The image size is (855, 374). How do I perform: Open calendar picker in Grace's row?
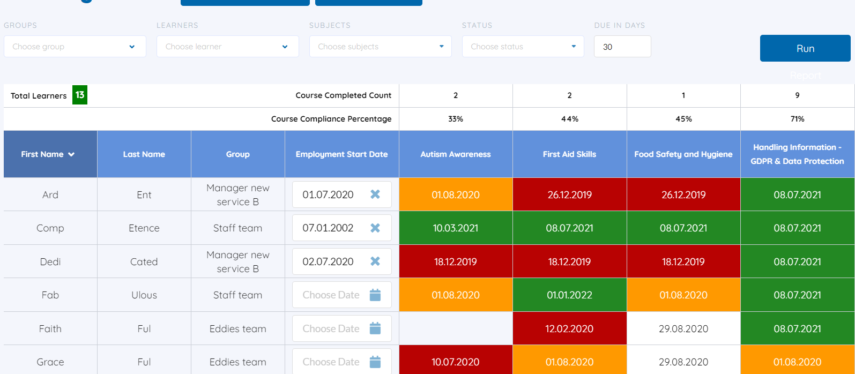pos(375,362)
